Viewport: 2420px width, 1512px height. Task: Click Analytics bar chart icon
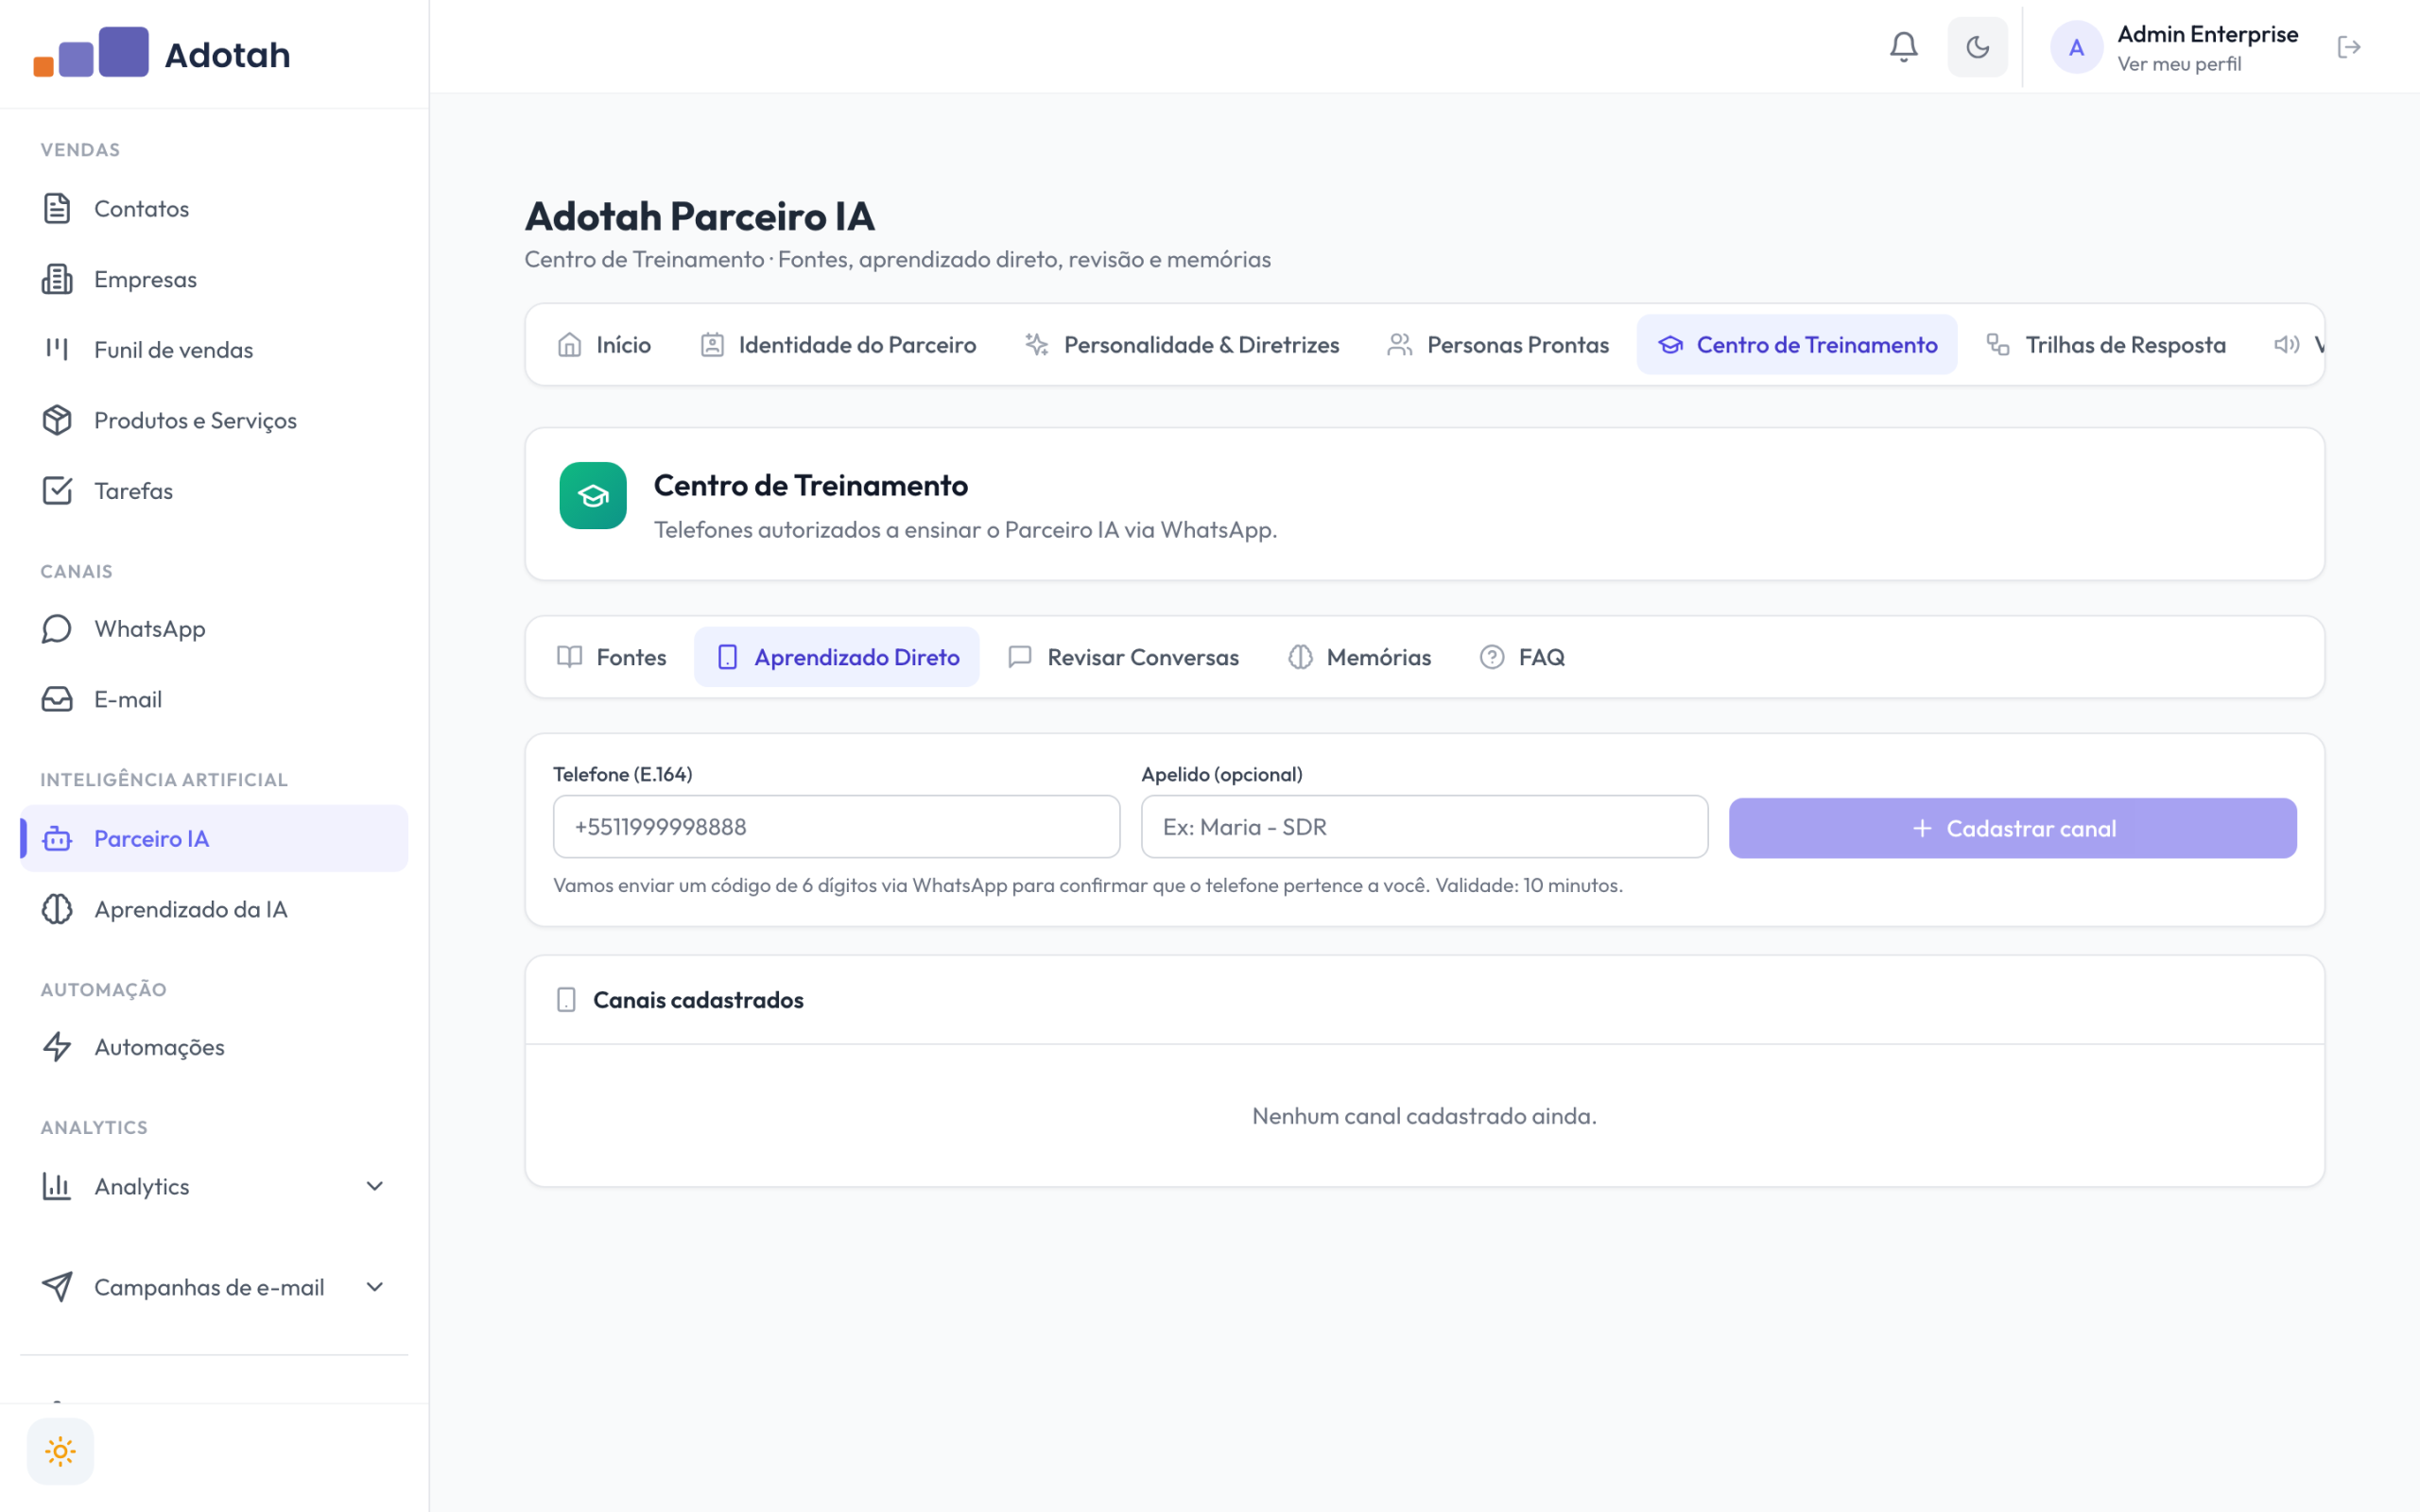tap(57, 1186)
